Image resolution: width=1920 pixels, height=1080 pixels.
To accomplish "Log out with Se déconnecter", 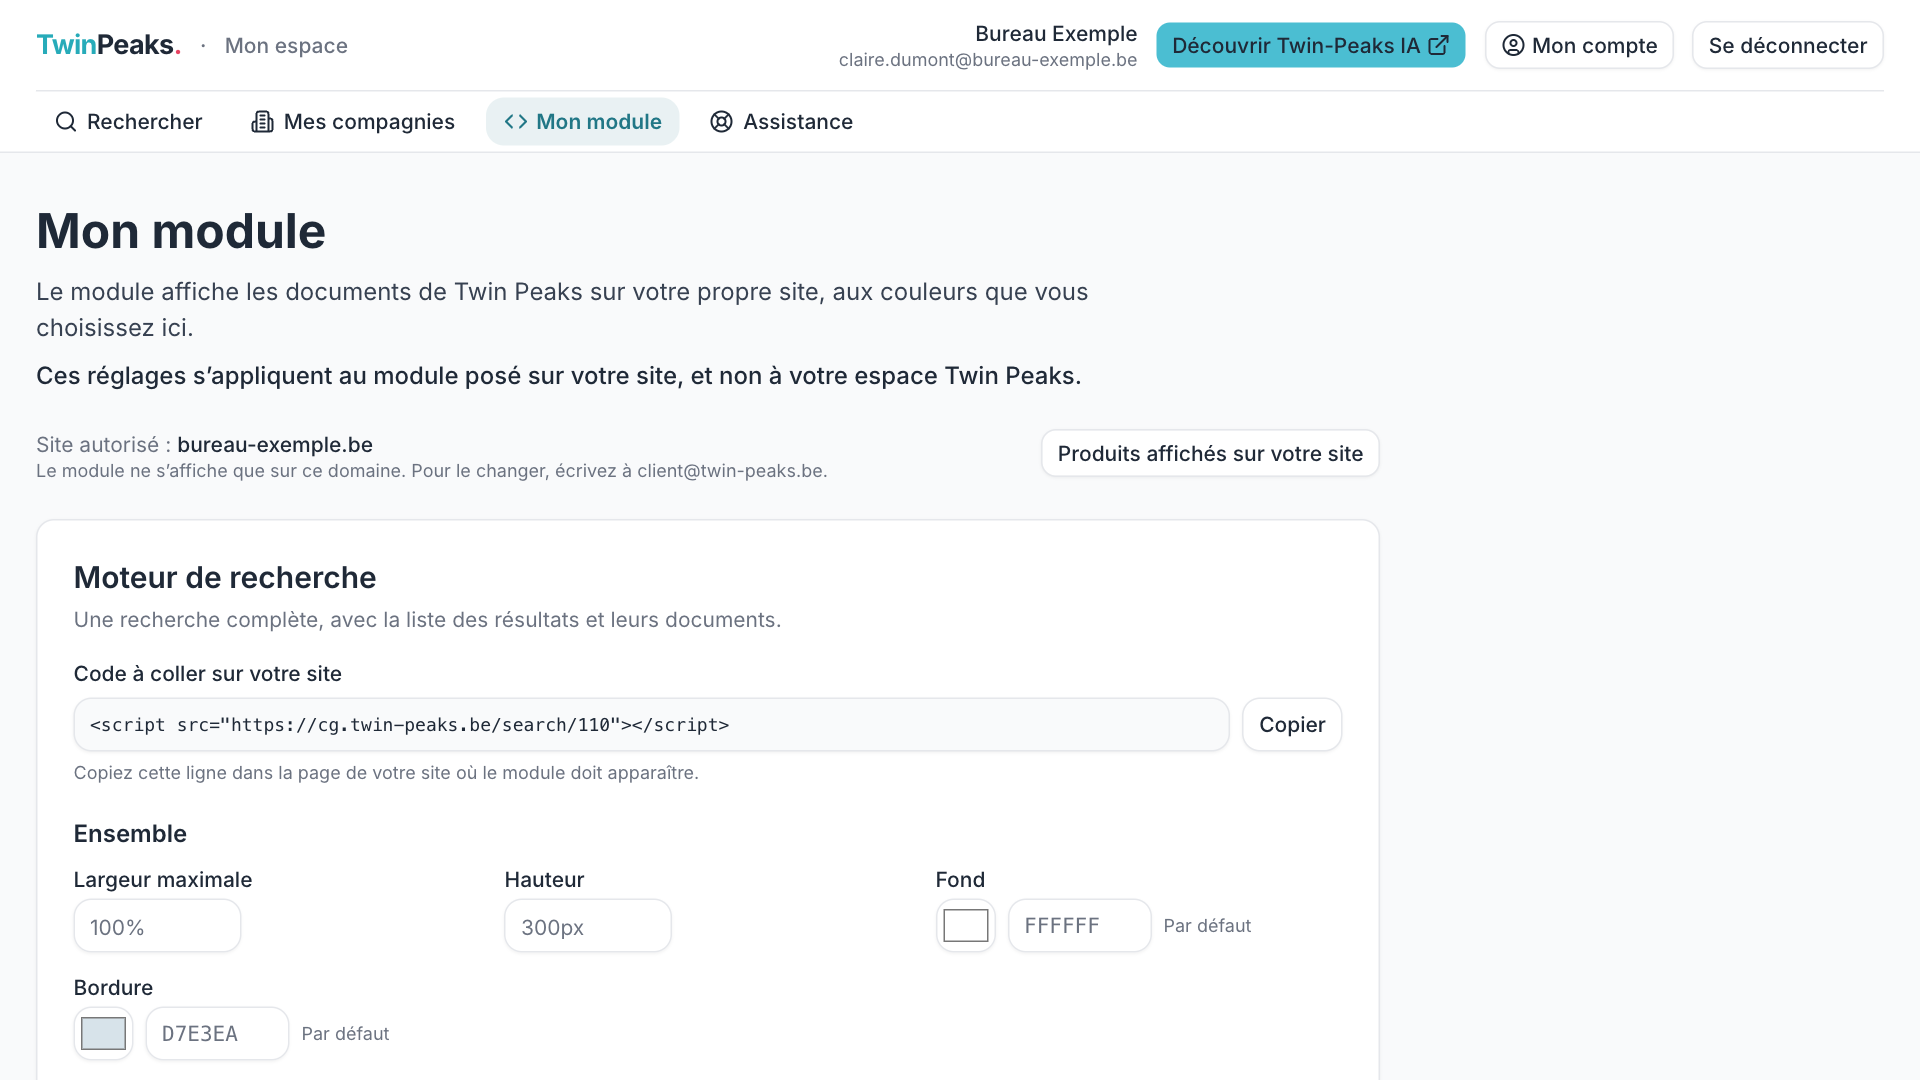I will pos(1787,45).
